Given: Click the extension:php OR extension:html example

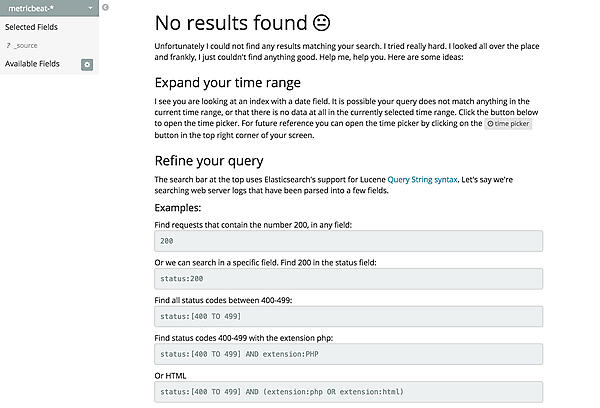Looking at the screenshot, I should pyautogui.click(x=348, y=391).
